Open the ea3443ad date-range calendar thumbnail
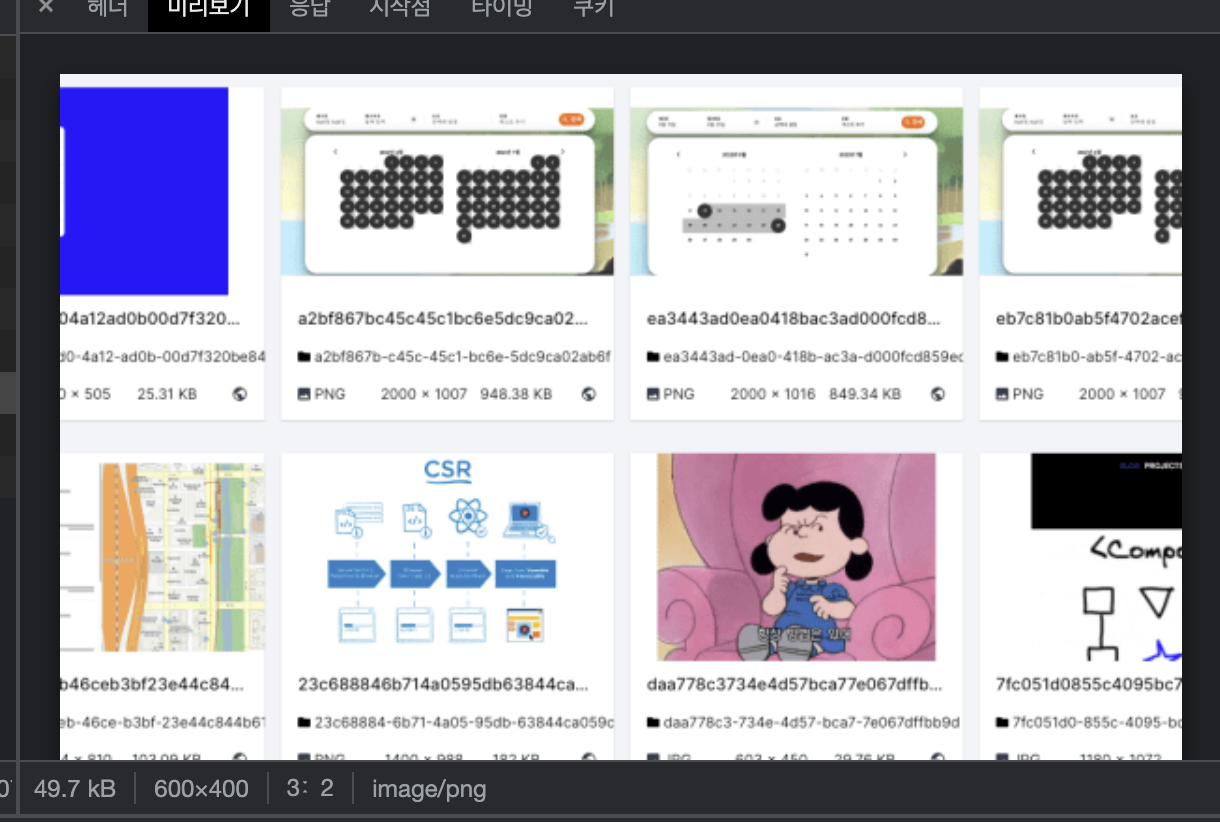 (x=796, y=191)
